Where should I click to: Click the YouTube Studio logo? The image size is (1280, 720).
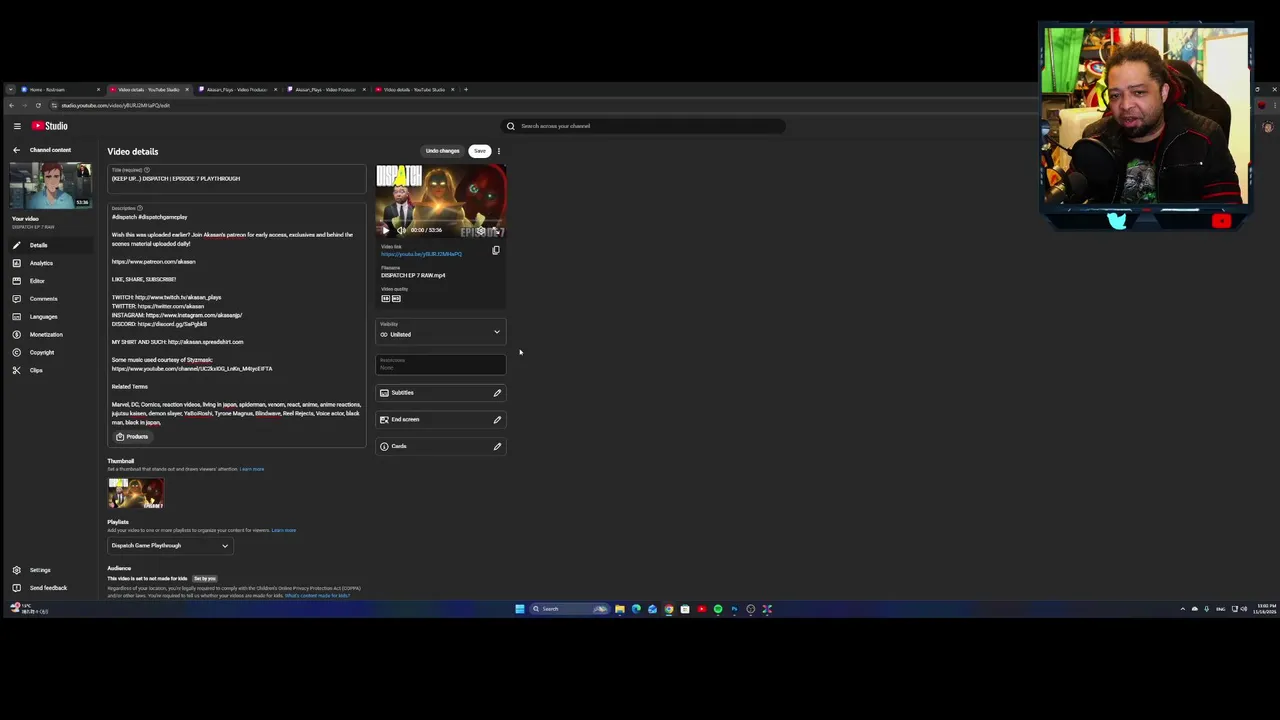[x=50, y=126]
